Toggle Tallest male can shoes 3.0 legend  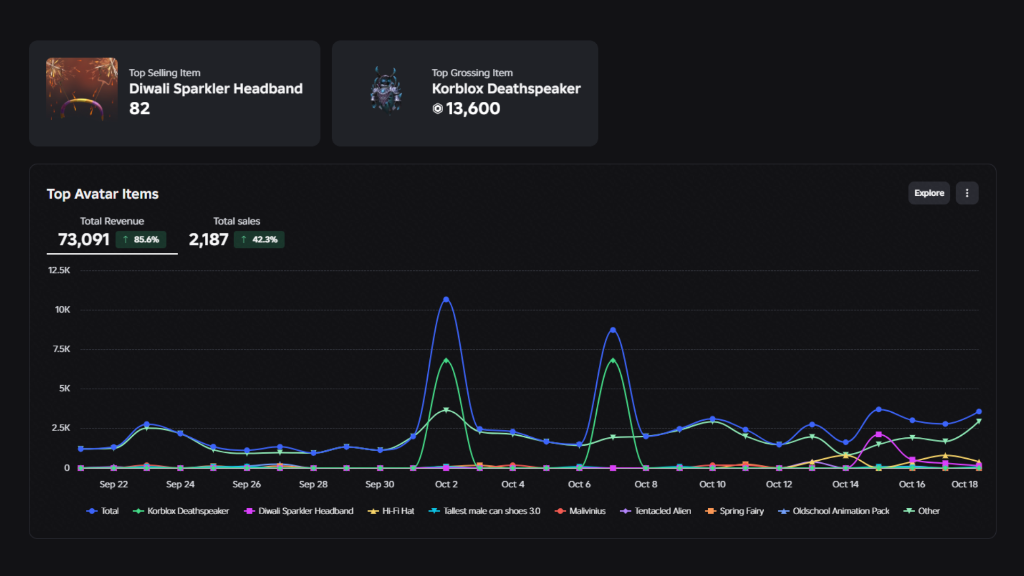click(485, 511)
